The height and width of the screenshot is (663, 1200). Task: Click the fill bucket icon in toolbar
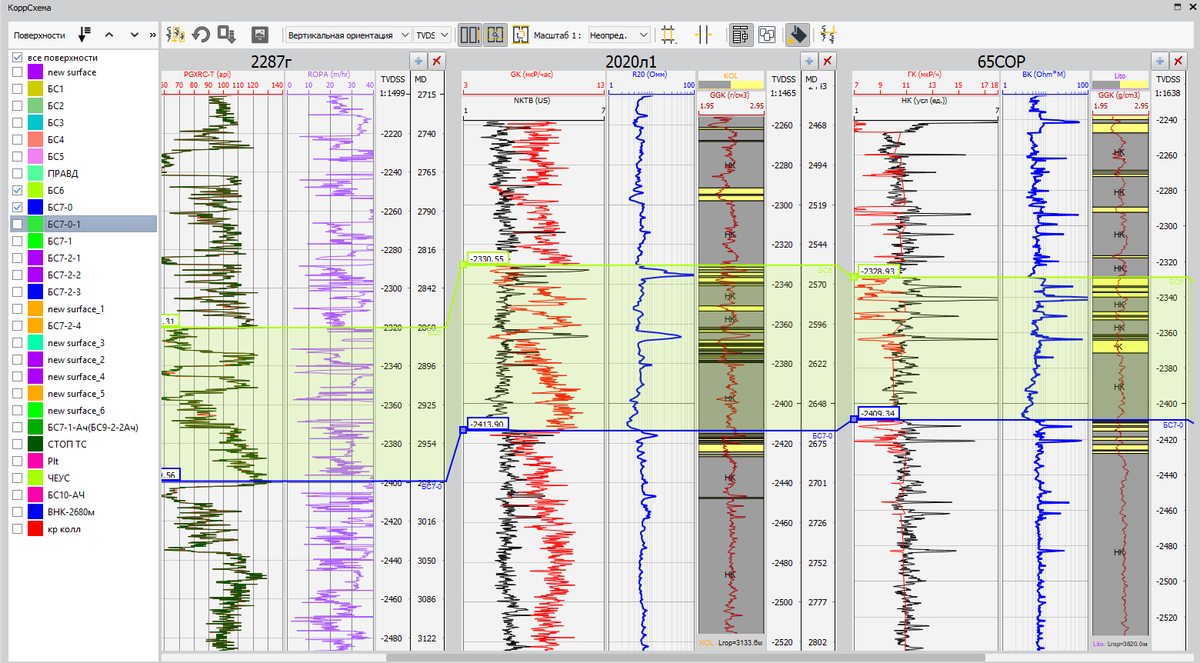tap(796, 34)
